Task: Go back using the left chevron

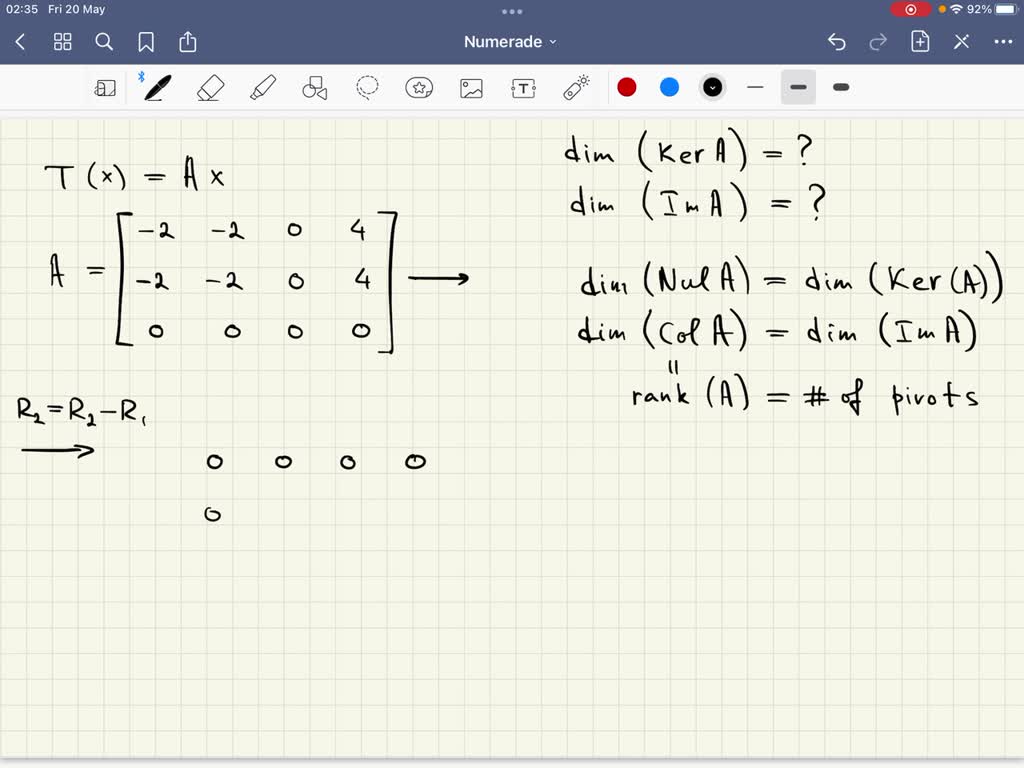Action: [x=21, y=42]
